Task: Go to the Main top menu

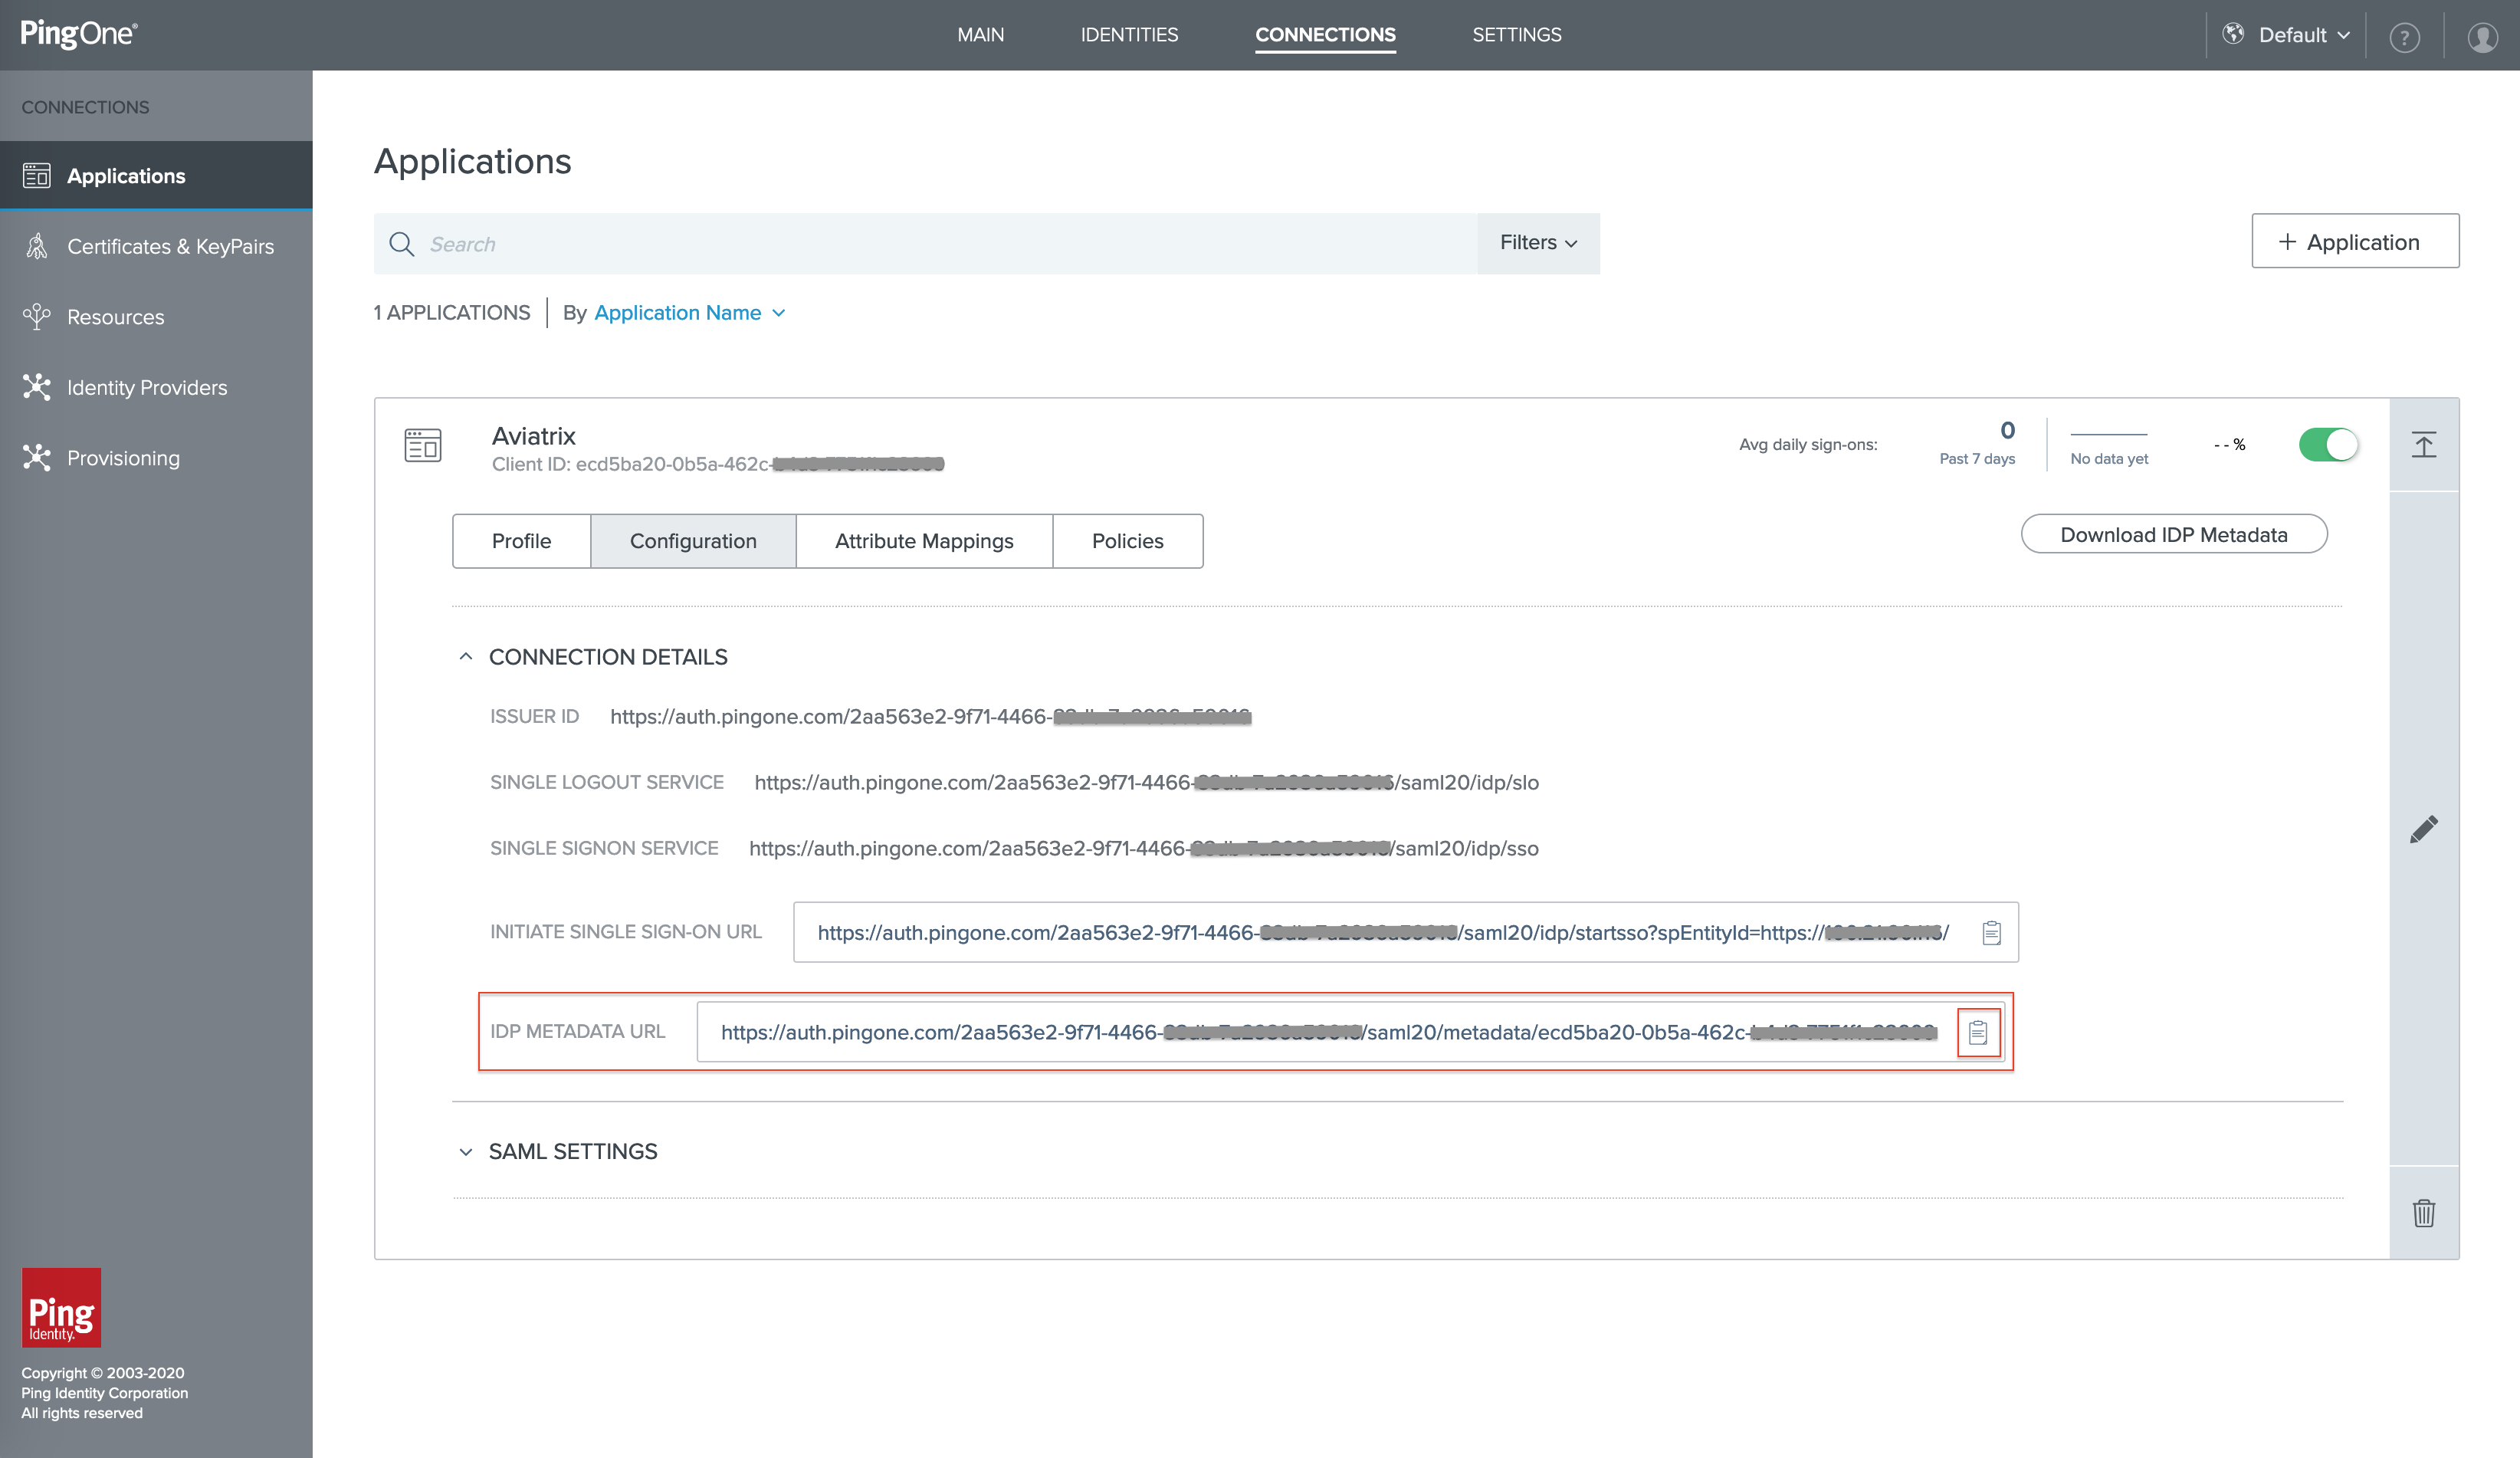Action: [x=980, y=35]
